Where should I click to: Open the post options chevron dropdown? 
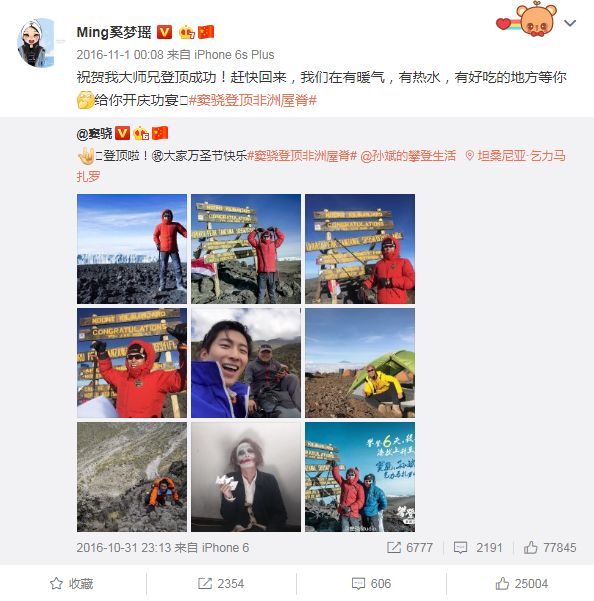tap(570, 23)
